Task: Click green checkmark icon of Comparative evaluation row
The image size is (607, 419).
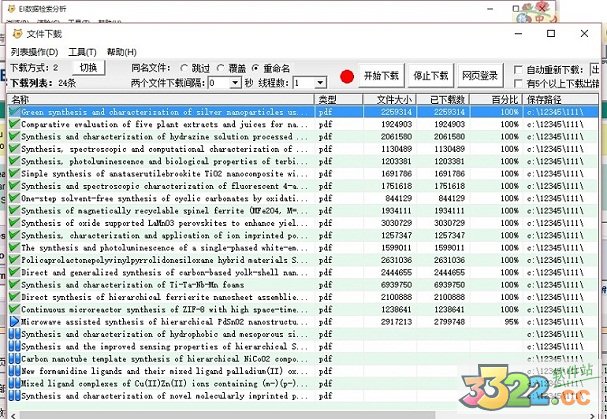Action: [14, 124]
